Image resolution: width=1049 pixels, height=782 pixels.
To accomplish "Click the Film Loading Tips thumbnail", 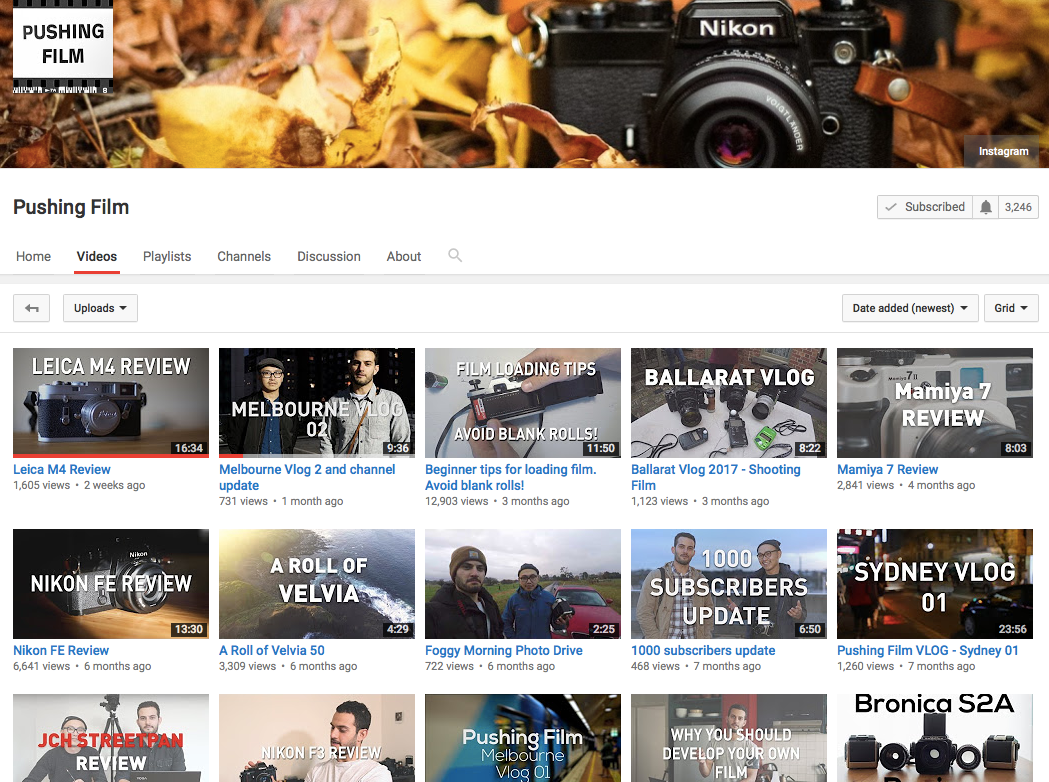I will (522, 403).
